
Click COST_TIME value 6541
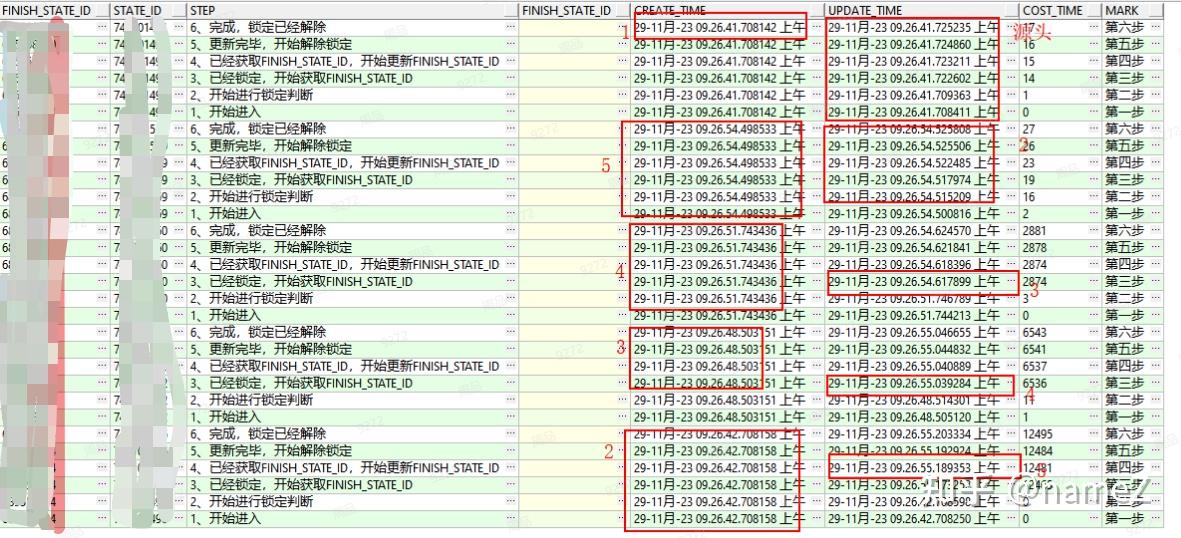[1036, 350]
